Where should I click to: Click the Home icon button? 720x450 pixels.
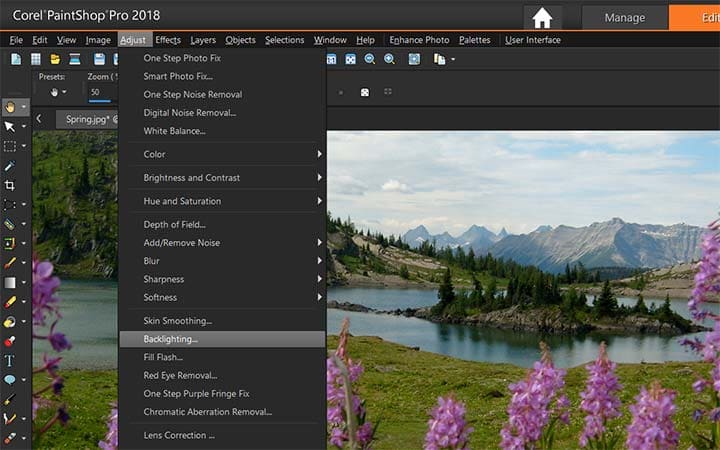[542, 18]
